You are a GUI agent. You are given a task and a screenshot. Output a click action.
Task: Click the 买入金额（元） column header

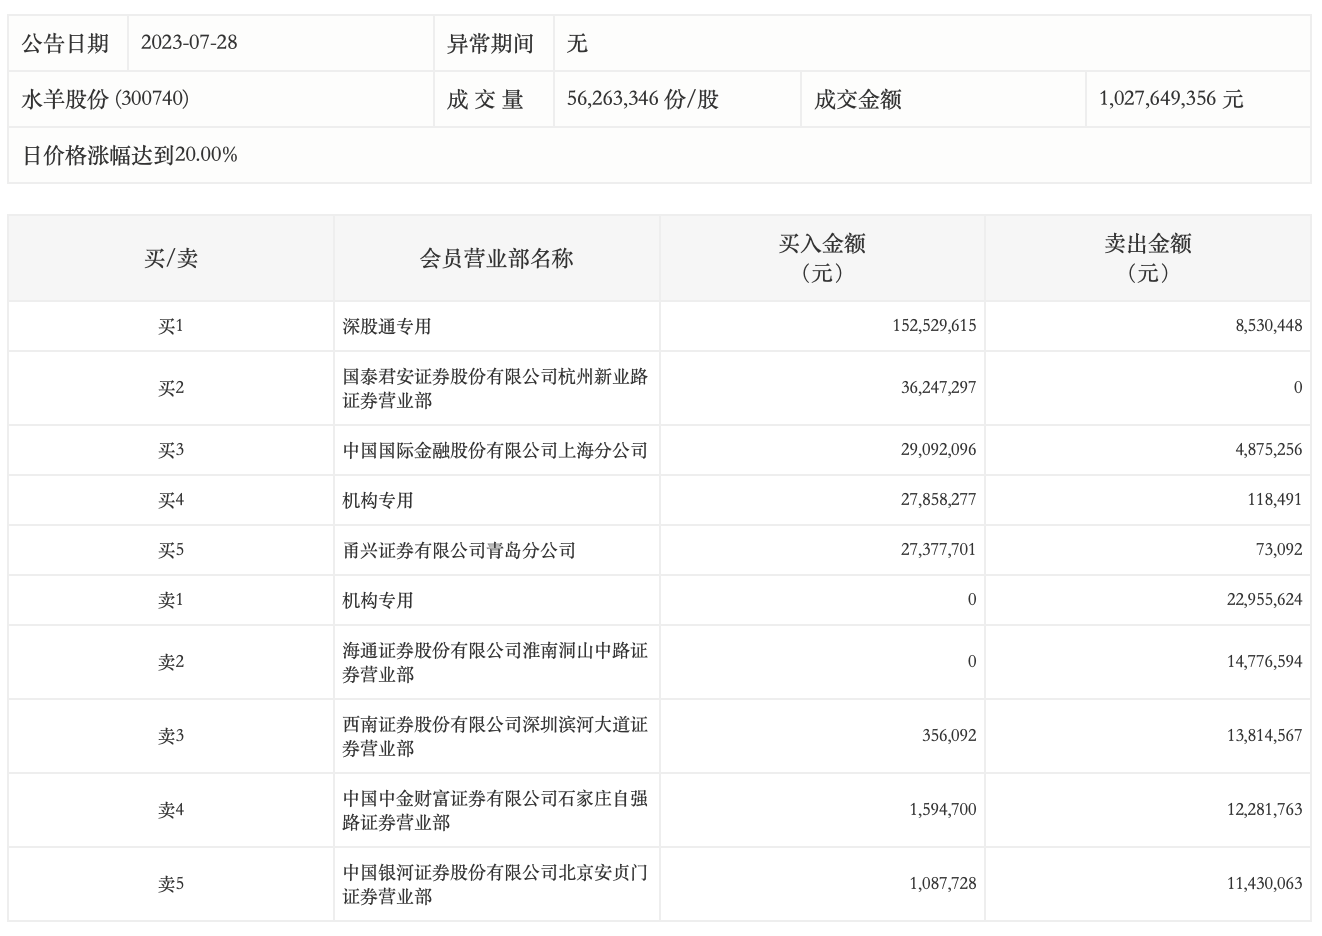click(x=822, y=258)
